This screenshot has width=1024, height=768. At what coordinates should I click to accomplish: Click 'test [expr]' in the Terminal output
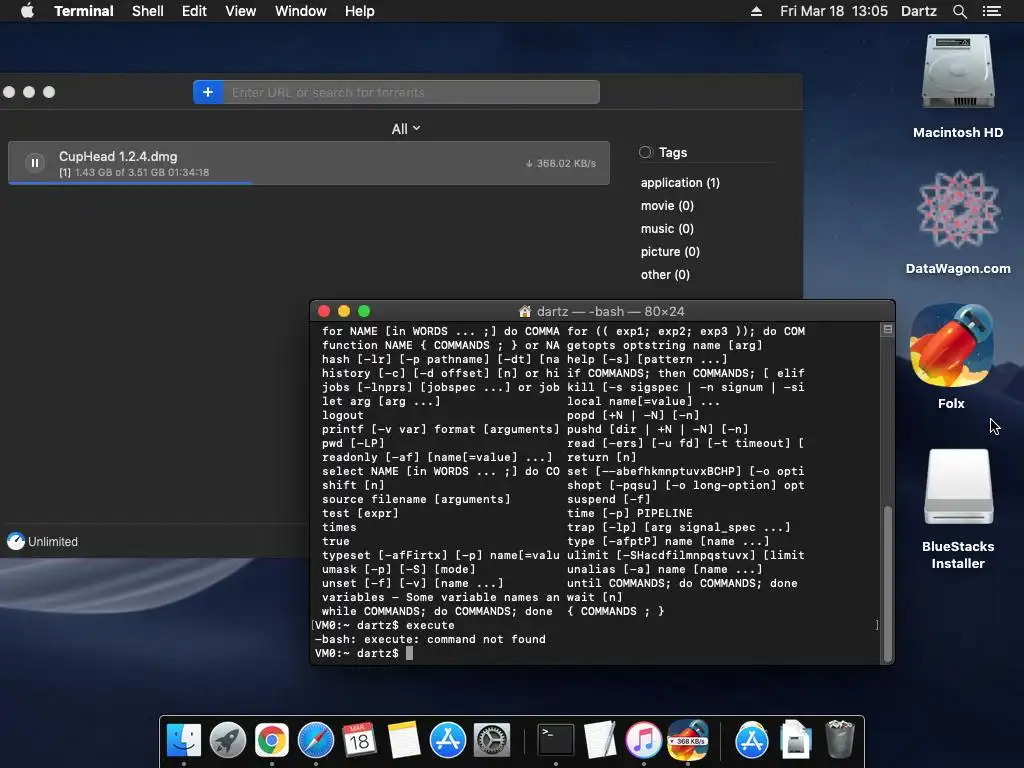[x=360, y=513]
